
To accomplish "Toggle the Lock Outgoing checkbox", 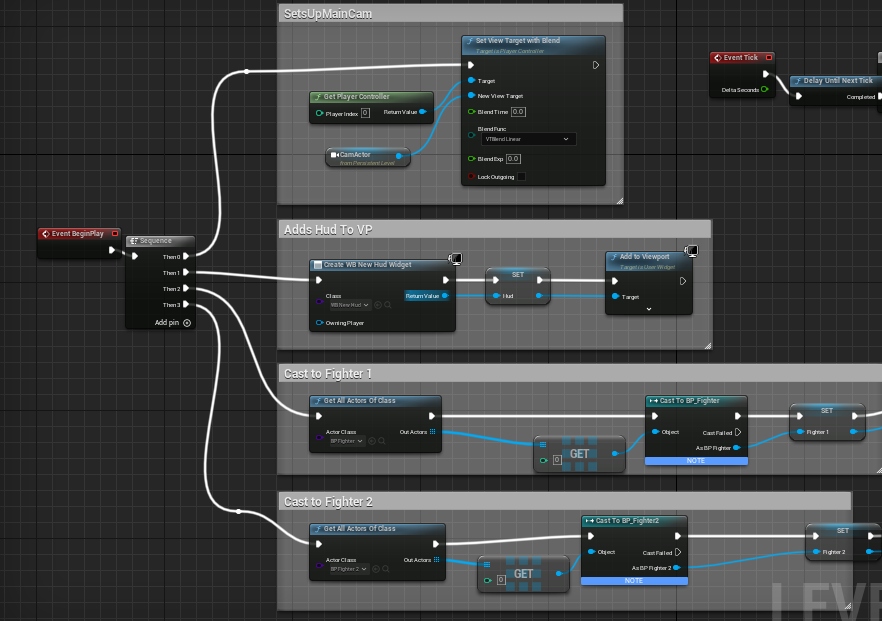I will 521,177.
